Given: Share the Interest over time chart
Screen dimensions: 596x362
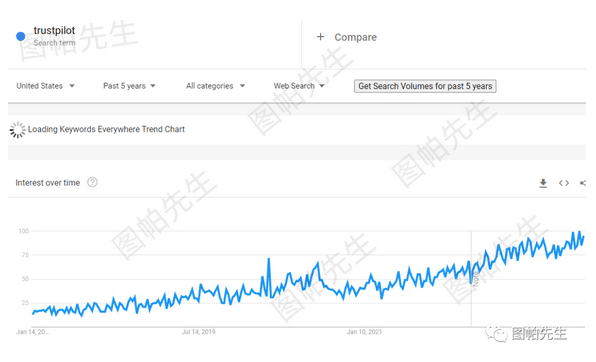Looking at the screenshot, I should click(x=583, y=183).
